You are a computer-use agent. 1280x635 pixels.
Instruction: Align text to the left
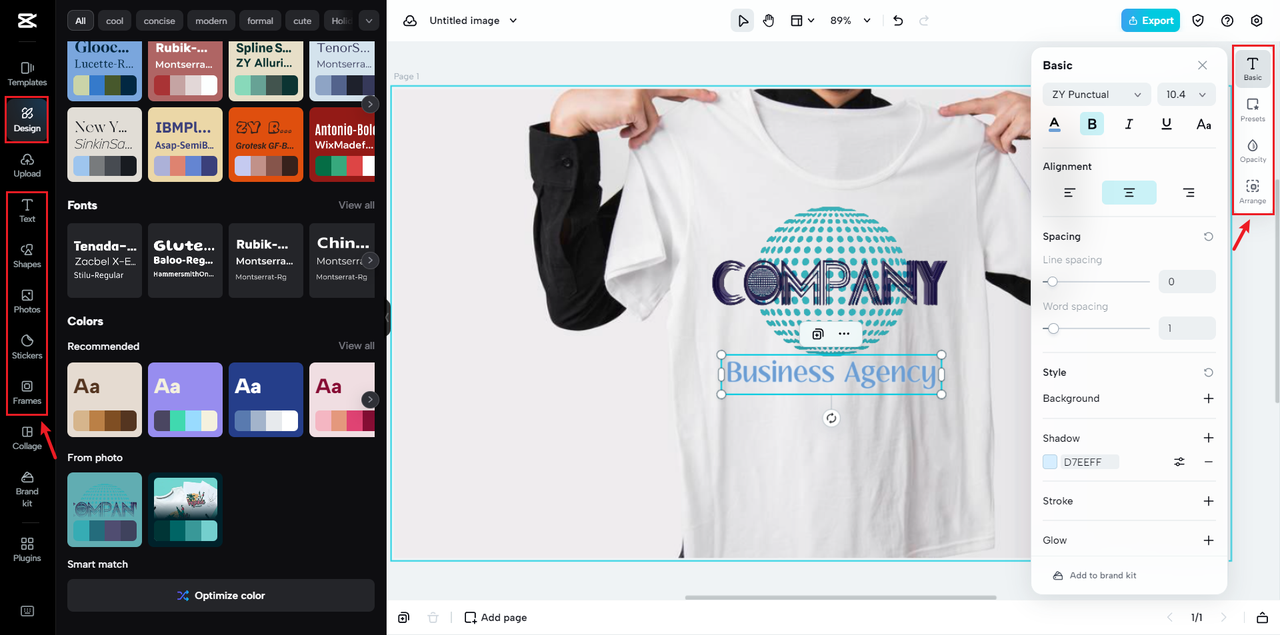tap(1070, 192)
